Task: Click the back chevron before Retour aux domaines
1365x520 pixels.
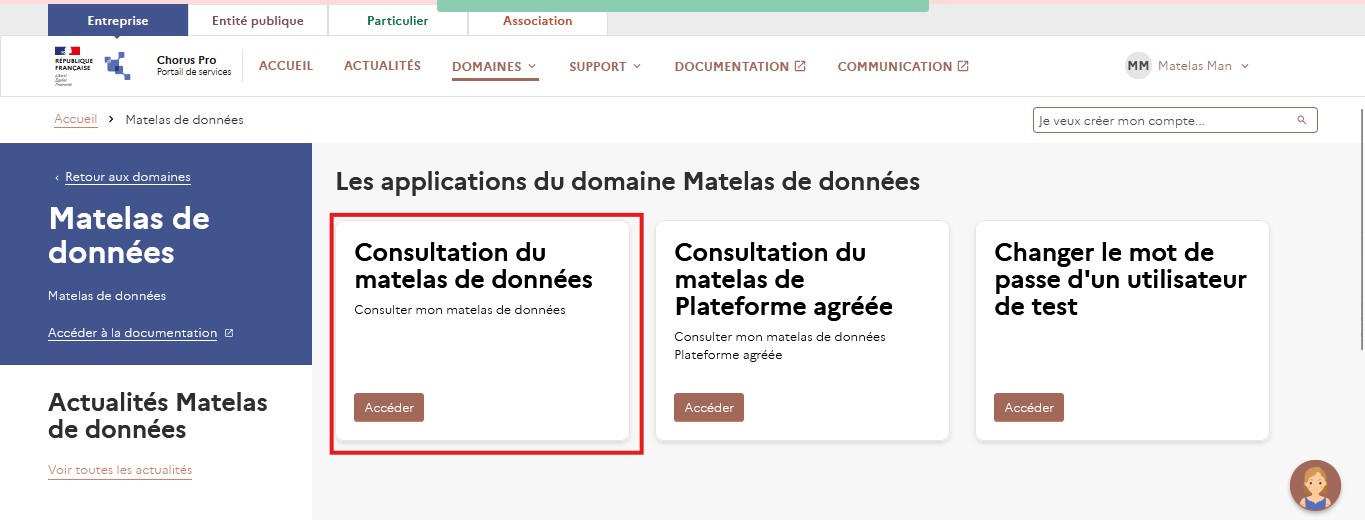Action: 57,178
